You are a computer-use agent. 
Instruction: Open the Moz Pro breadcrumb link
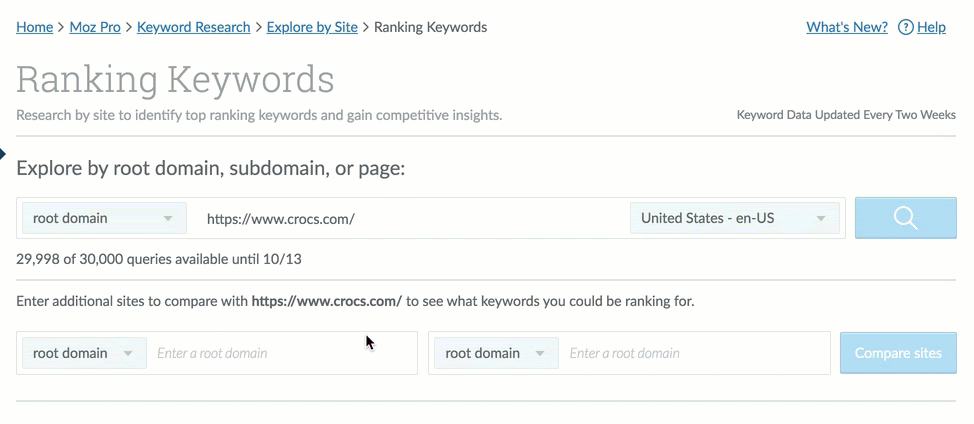click(95, 27)
